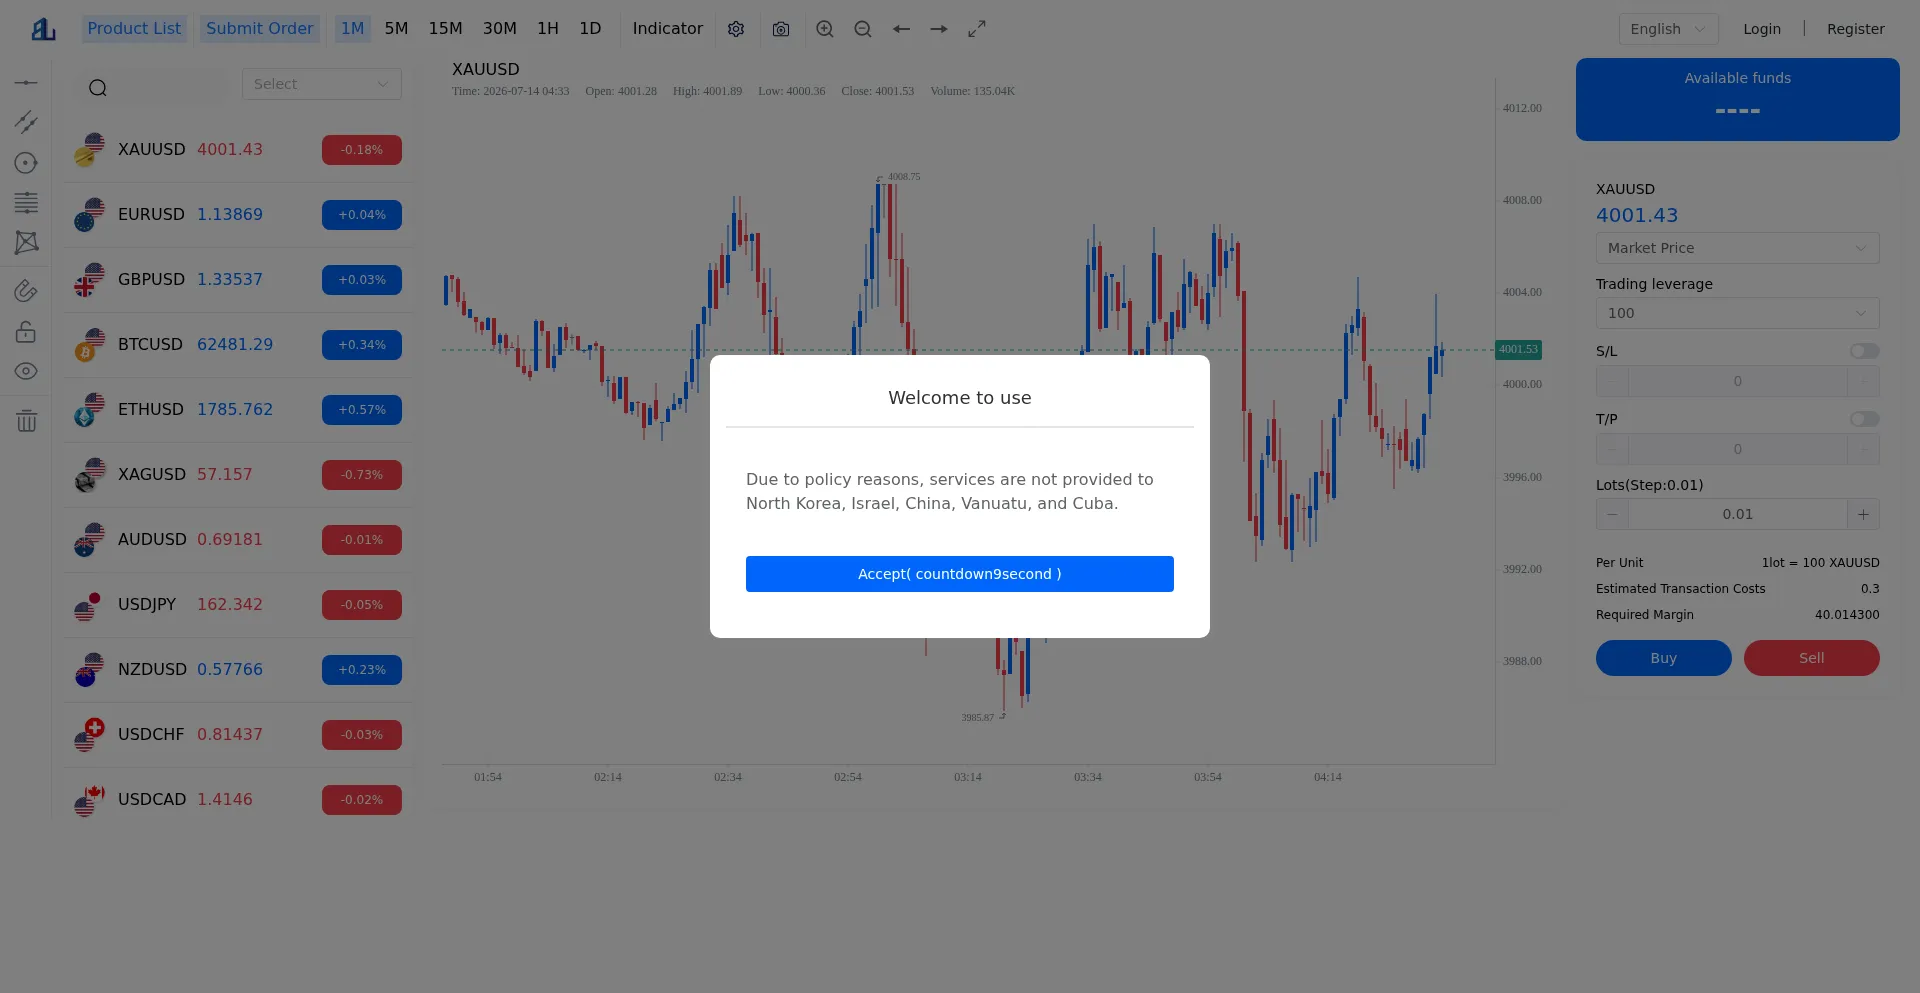The image size is (1920, 993).
Task: Enable the T/P take profit toggle
Action: coord(1864,419)
